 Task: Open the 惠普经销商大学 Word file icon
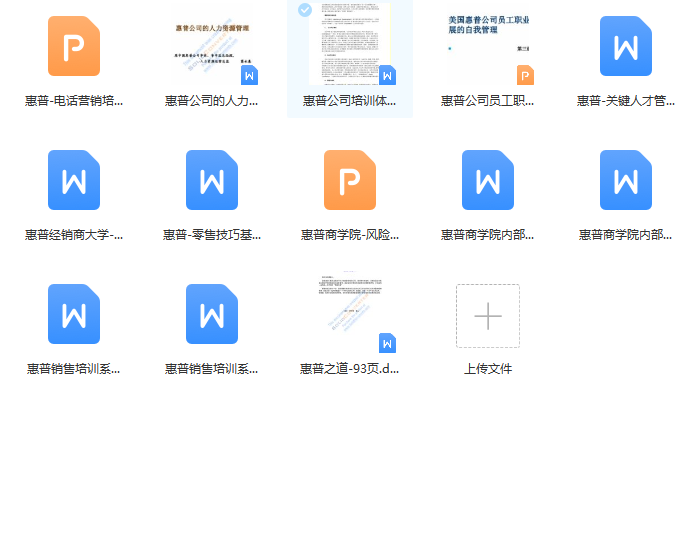coord(74,180)
